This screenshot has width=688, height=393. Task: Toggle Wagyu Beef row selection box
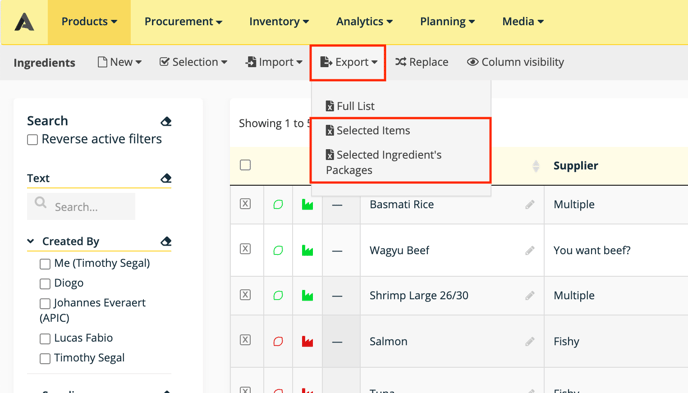click(245, 249)
